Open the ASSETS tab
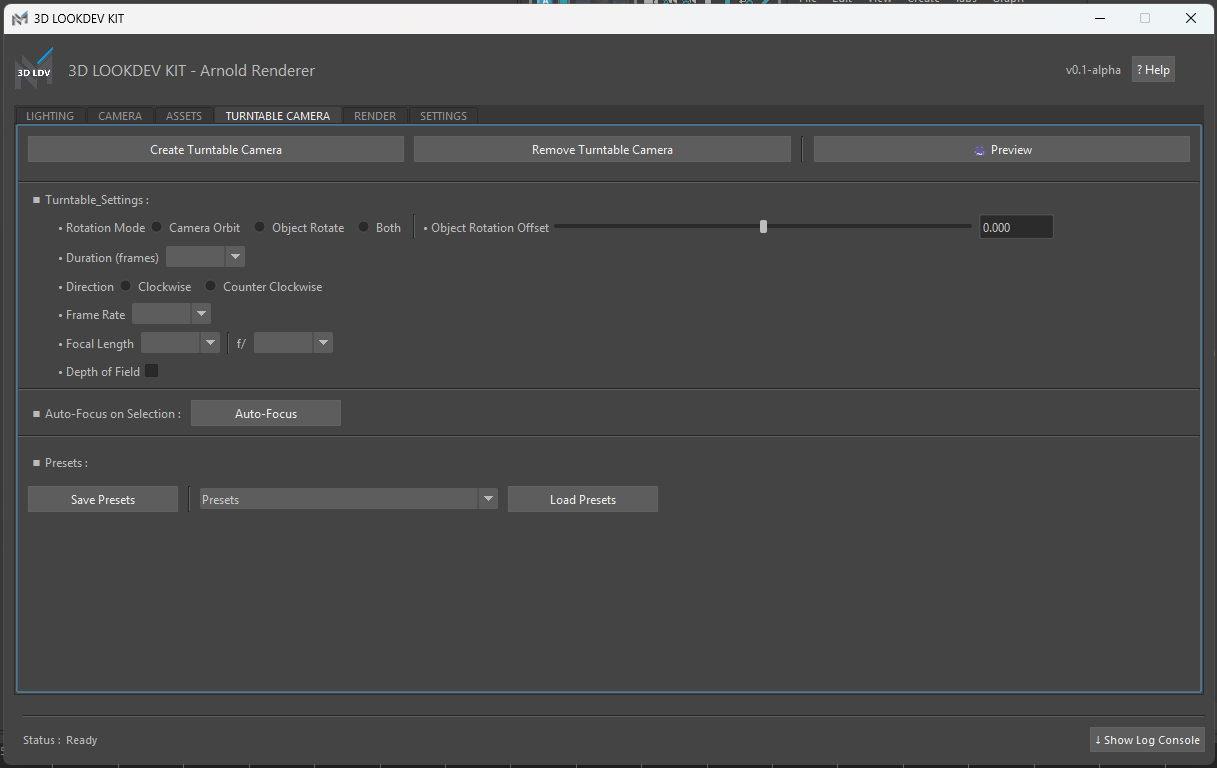The height and width of the screenshot is (768, 1217). point(184,116)
